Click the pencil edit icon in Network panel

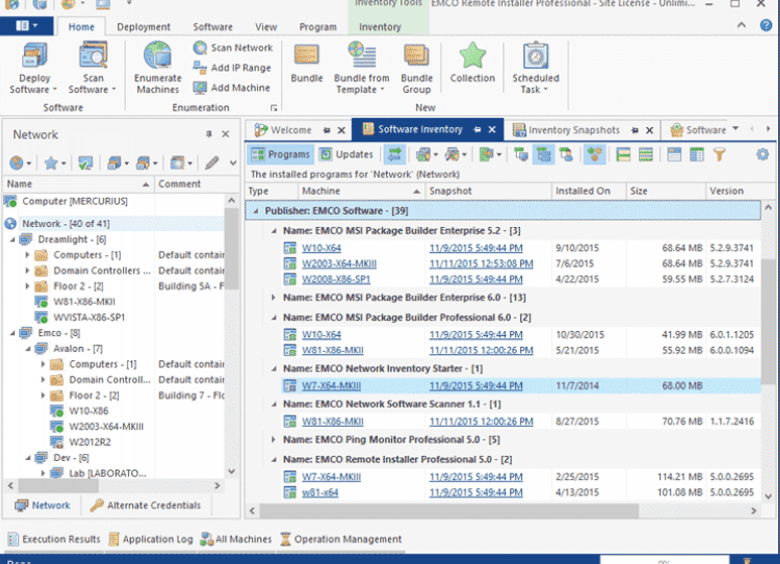212,163
